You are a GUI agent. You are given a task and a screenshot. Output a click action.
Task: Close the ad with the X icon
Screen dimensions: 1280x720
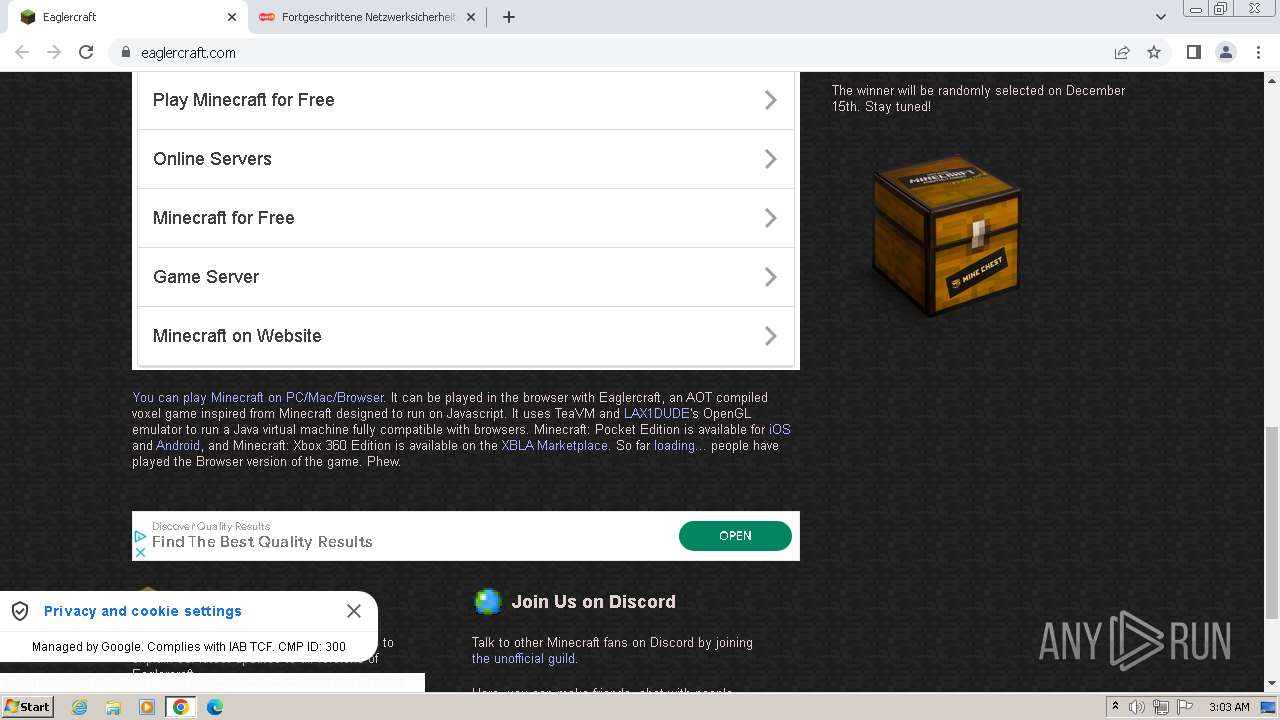pyautogui.click(x=140, y=552)
